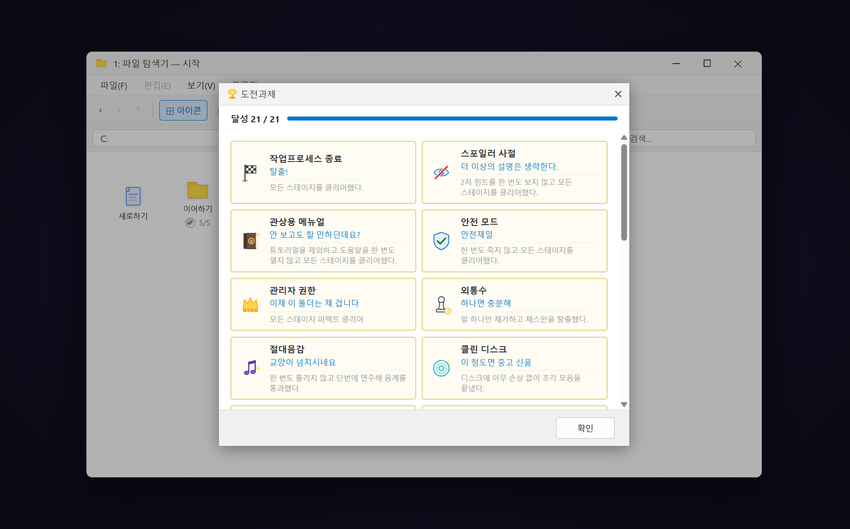Confirm with the 확인 button
The image size is (850, 529).
tap(585, 428)
